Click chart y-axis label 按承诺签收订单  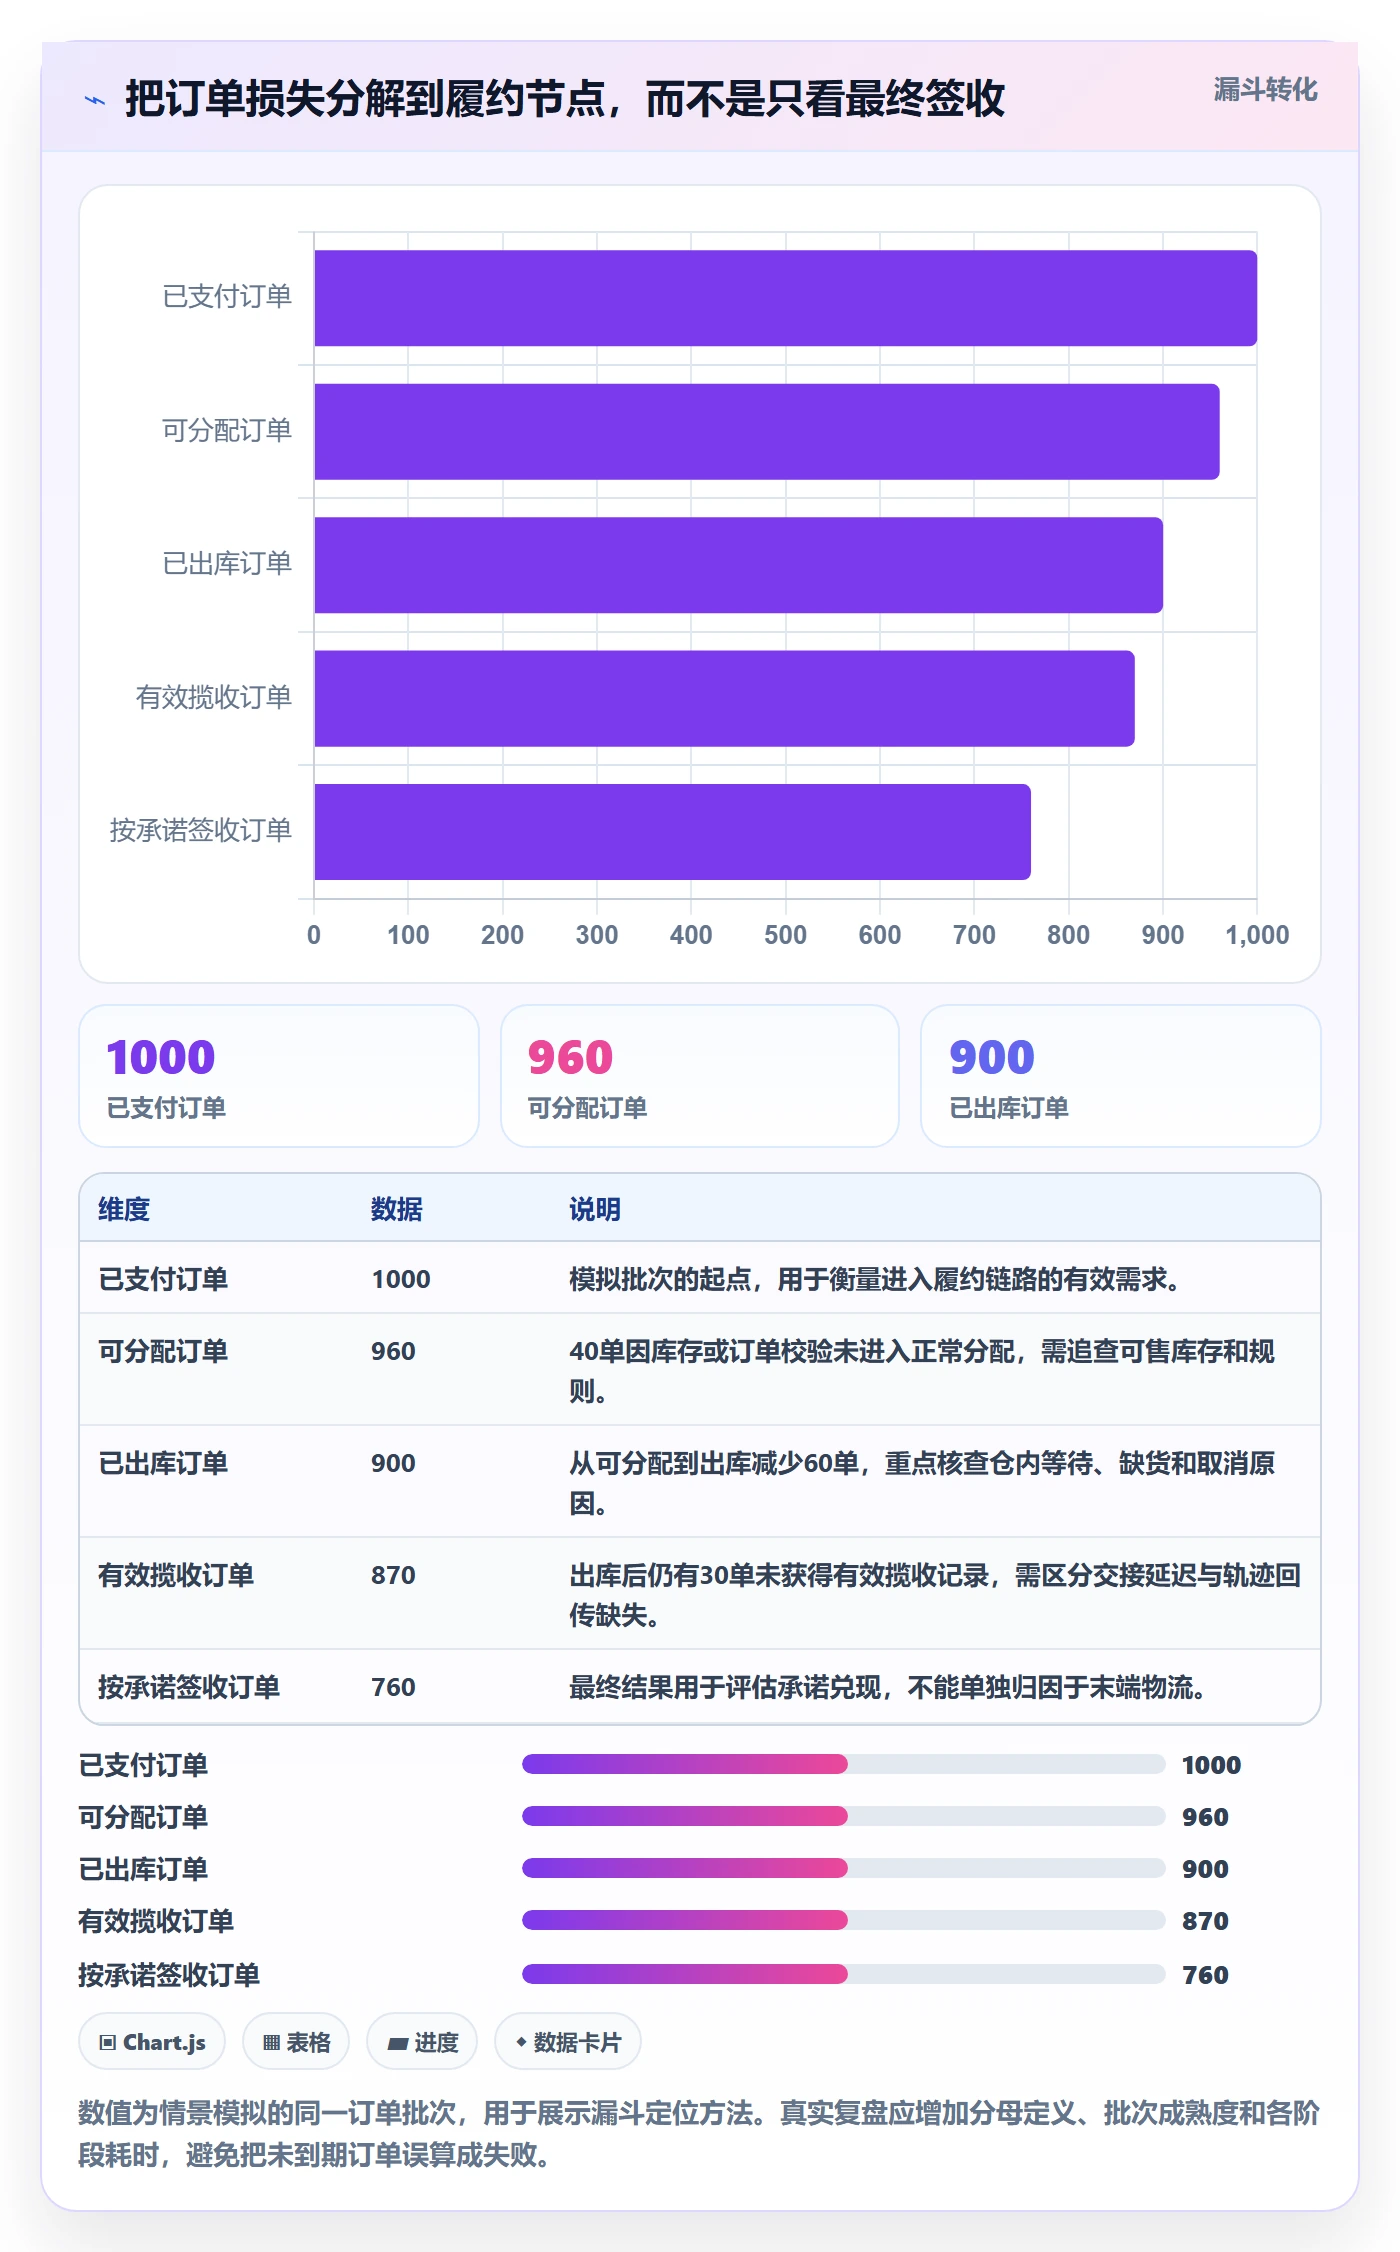[x=200, y=830]
